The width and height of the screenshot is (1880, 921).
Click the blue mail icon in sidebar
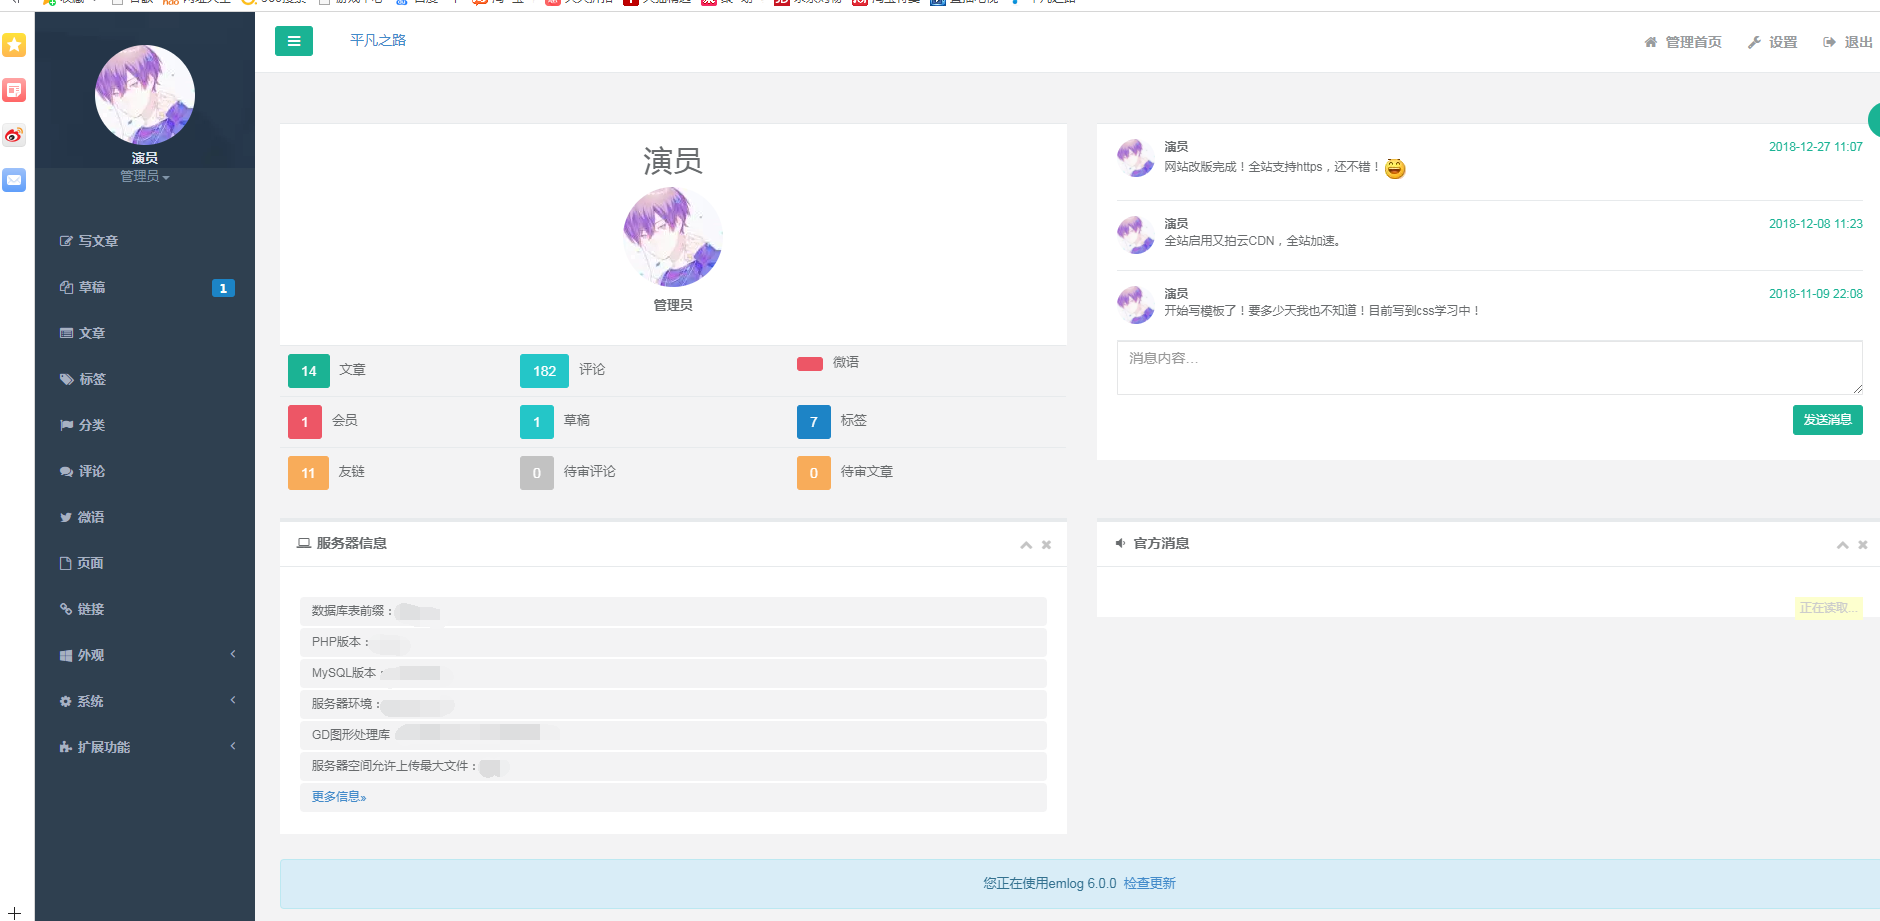point(14,180)
